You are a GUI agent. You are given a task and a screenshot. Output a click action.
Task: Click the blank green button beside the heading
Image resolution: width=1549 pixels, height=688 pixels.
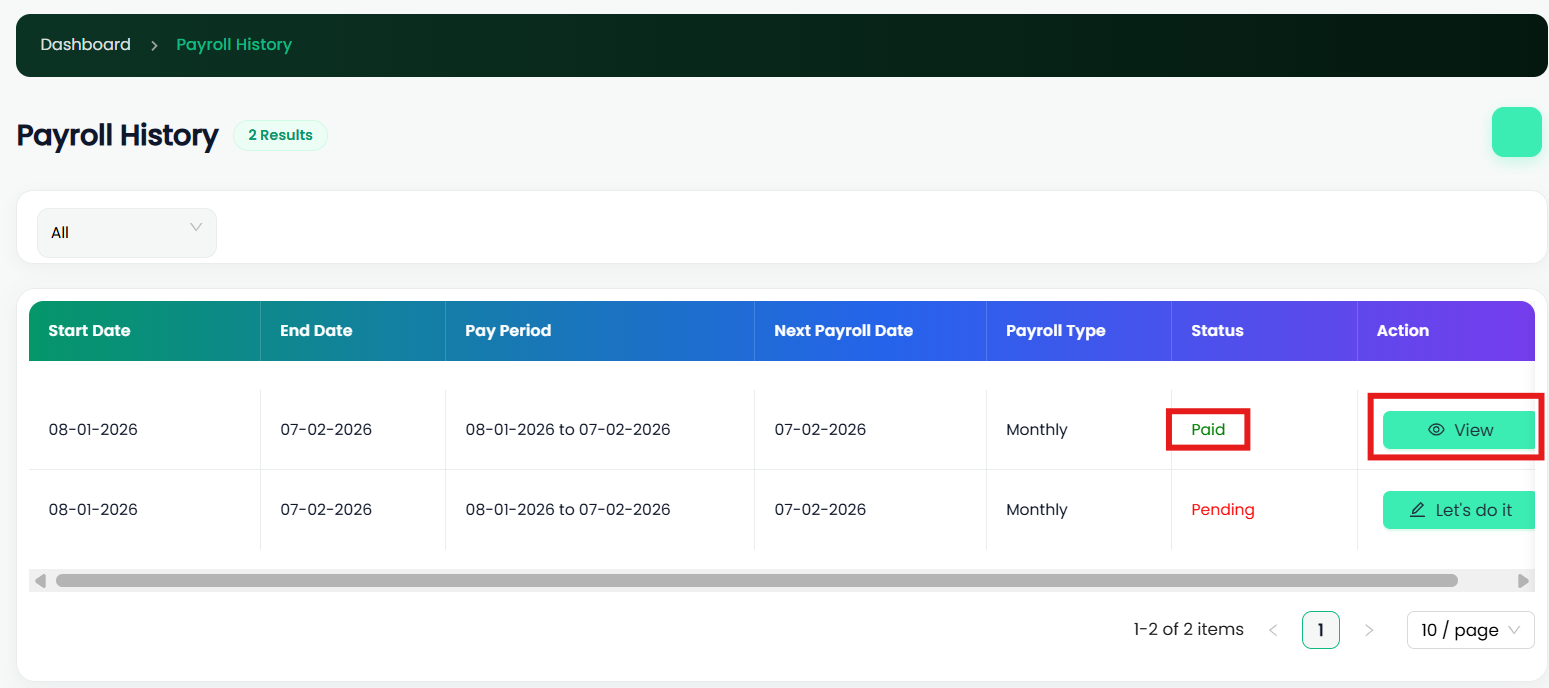[x=1517, y=132]
